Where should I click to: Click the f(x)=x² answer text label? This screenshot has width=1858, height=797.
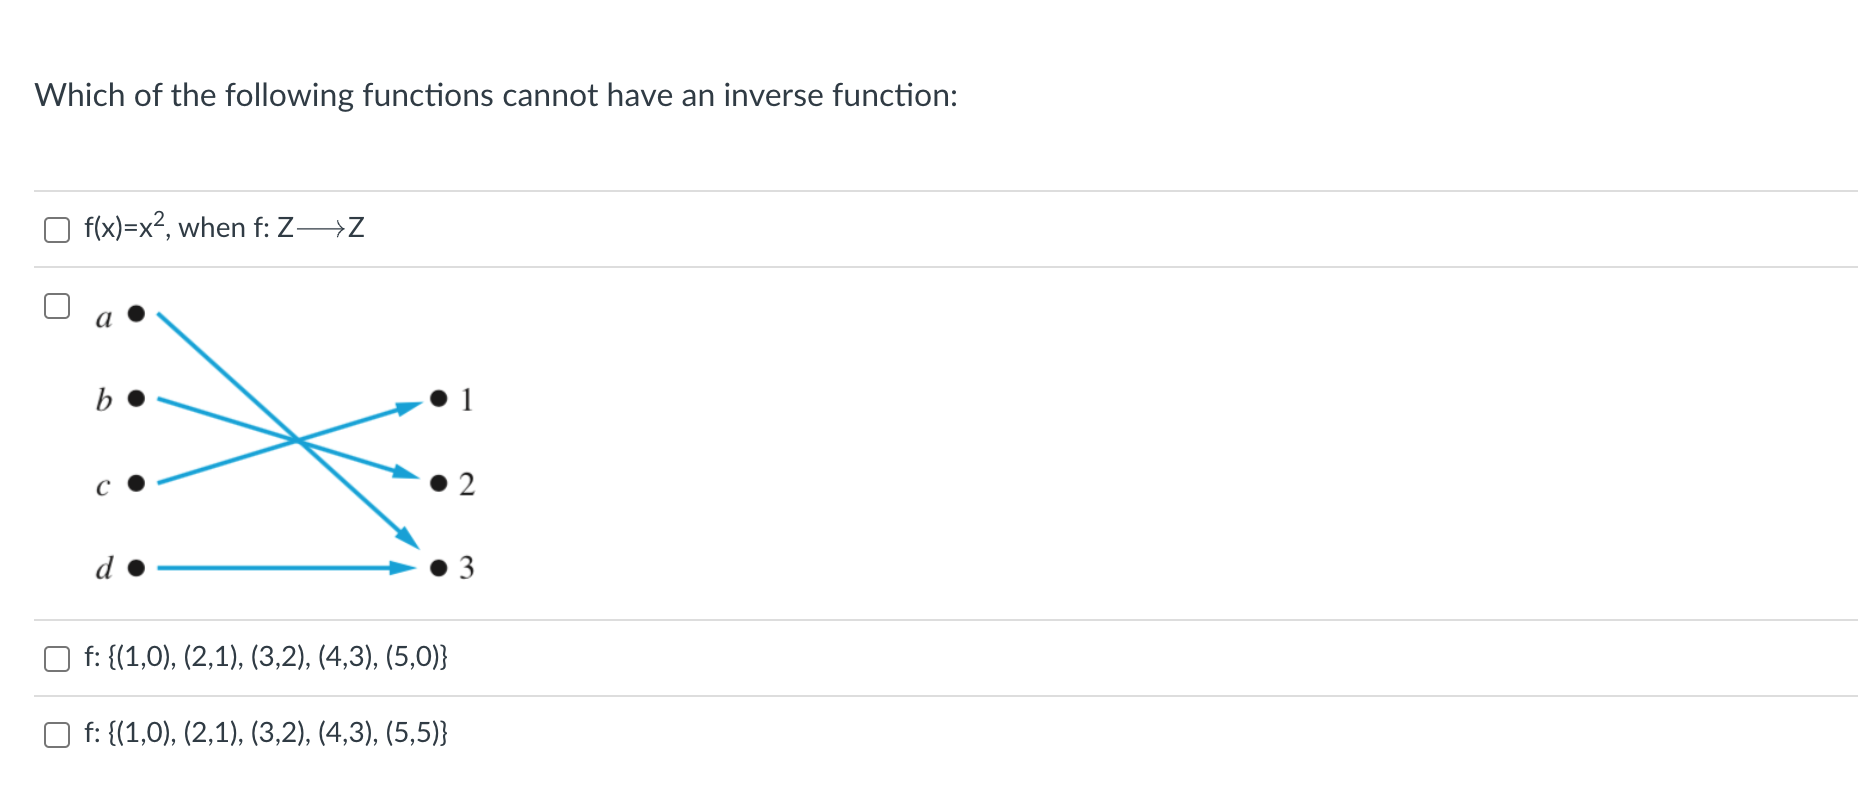pos(125,228)
